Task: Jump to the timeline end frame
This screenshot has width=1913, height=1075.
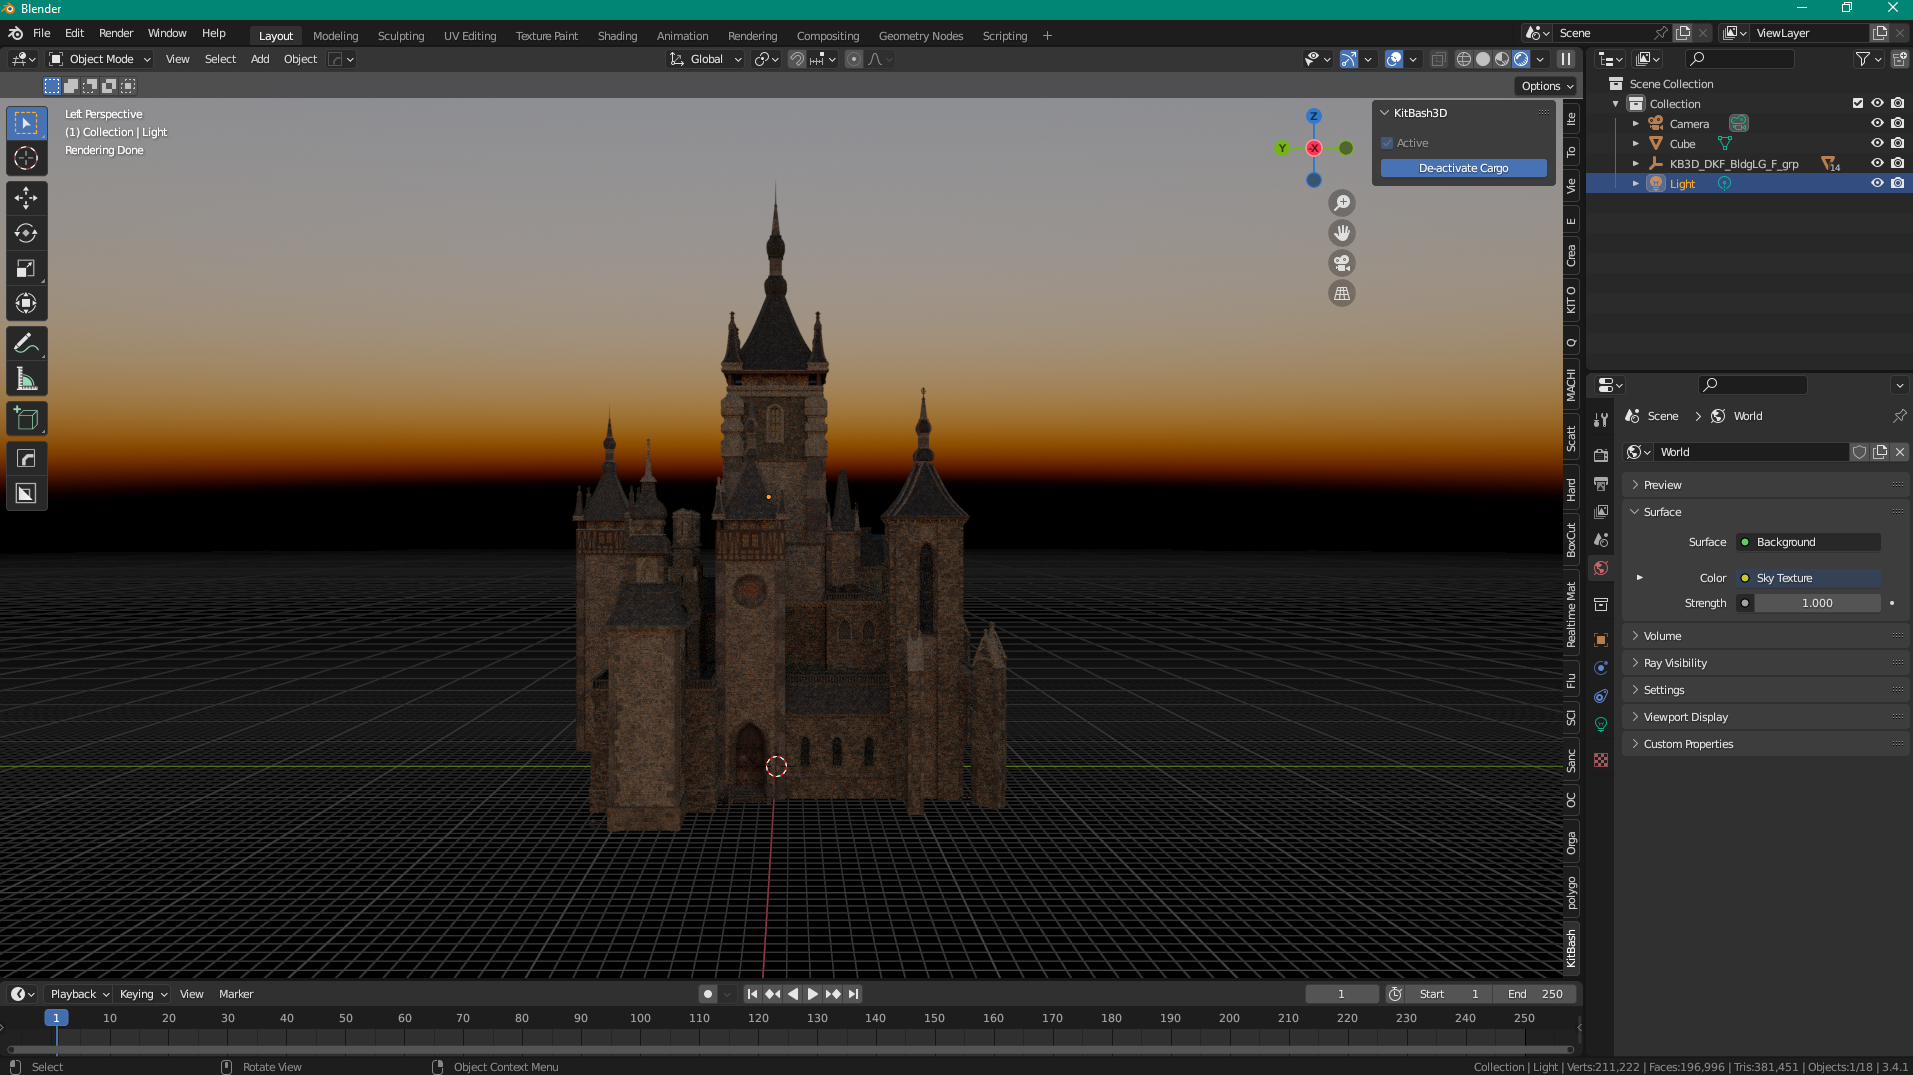Action: point(853,994)
